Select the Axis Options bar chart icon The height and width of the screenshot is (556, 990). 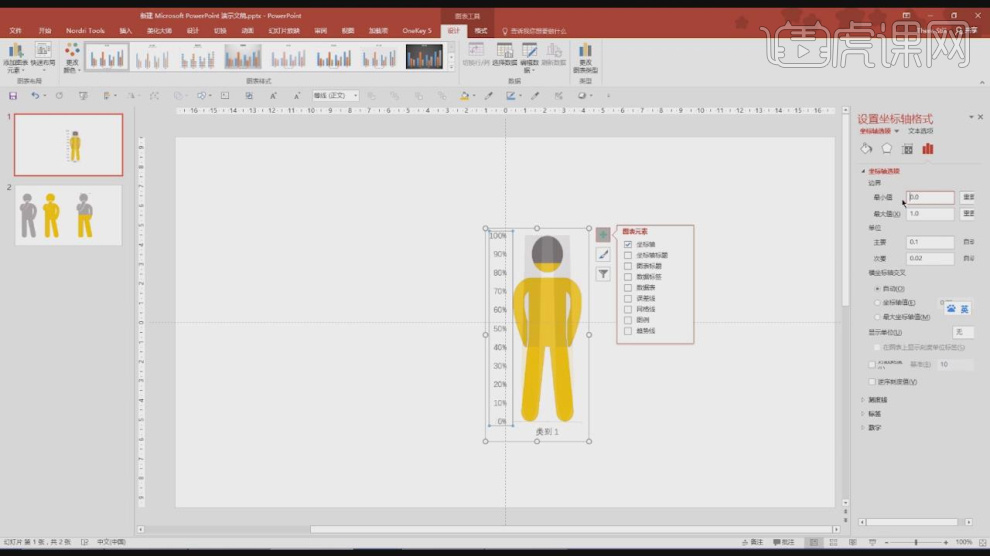tap(928, 149)
